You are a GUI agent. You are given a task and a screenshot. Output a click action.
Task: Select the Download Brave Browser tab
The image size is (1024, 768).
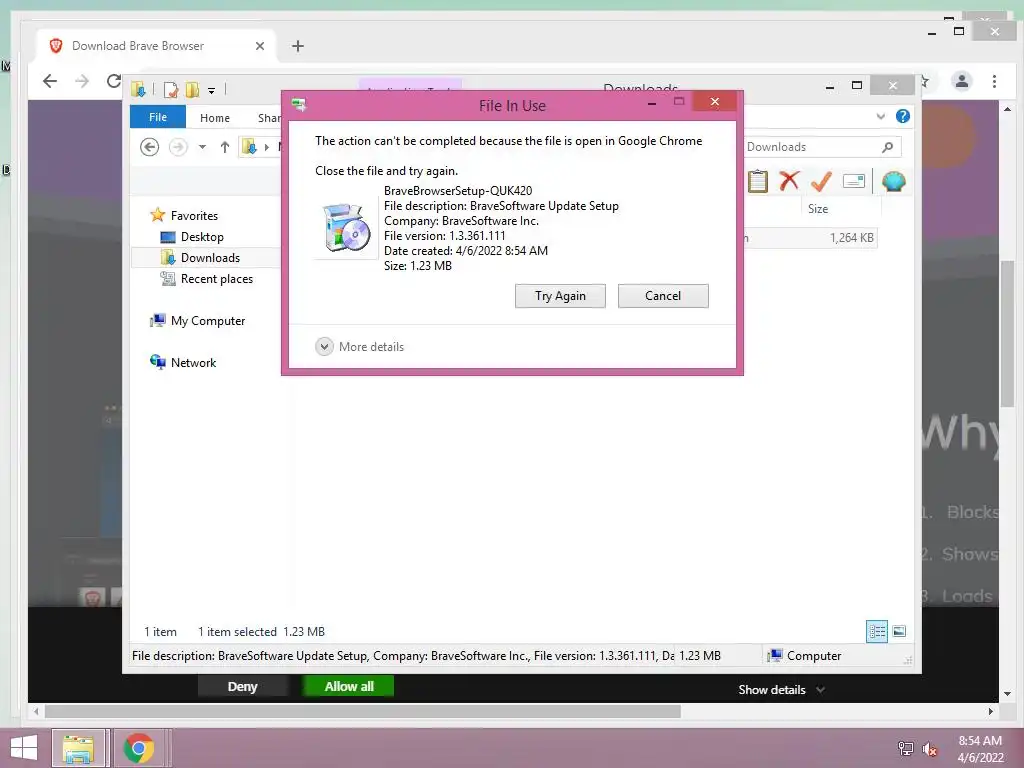157,46
